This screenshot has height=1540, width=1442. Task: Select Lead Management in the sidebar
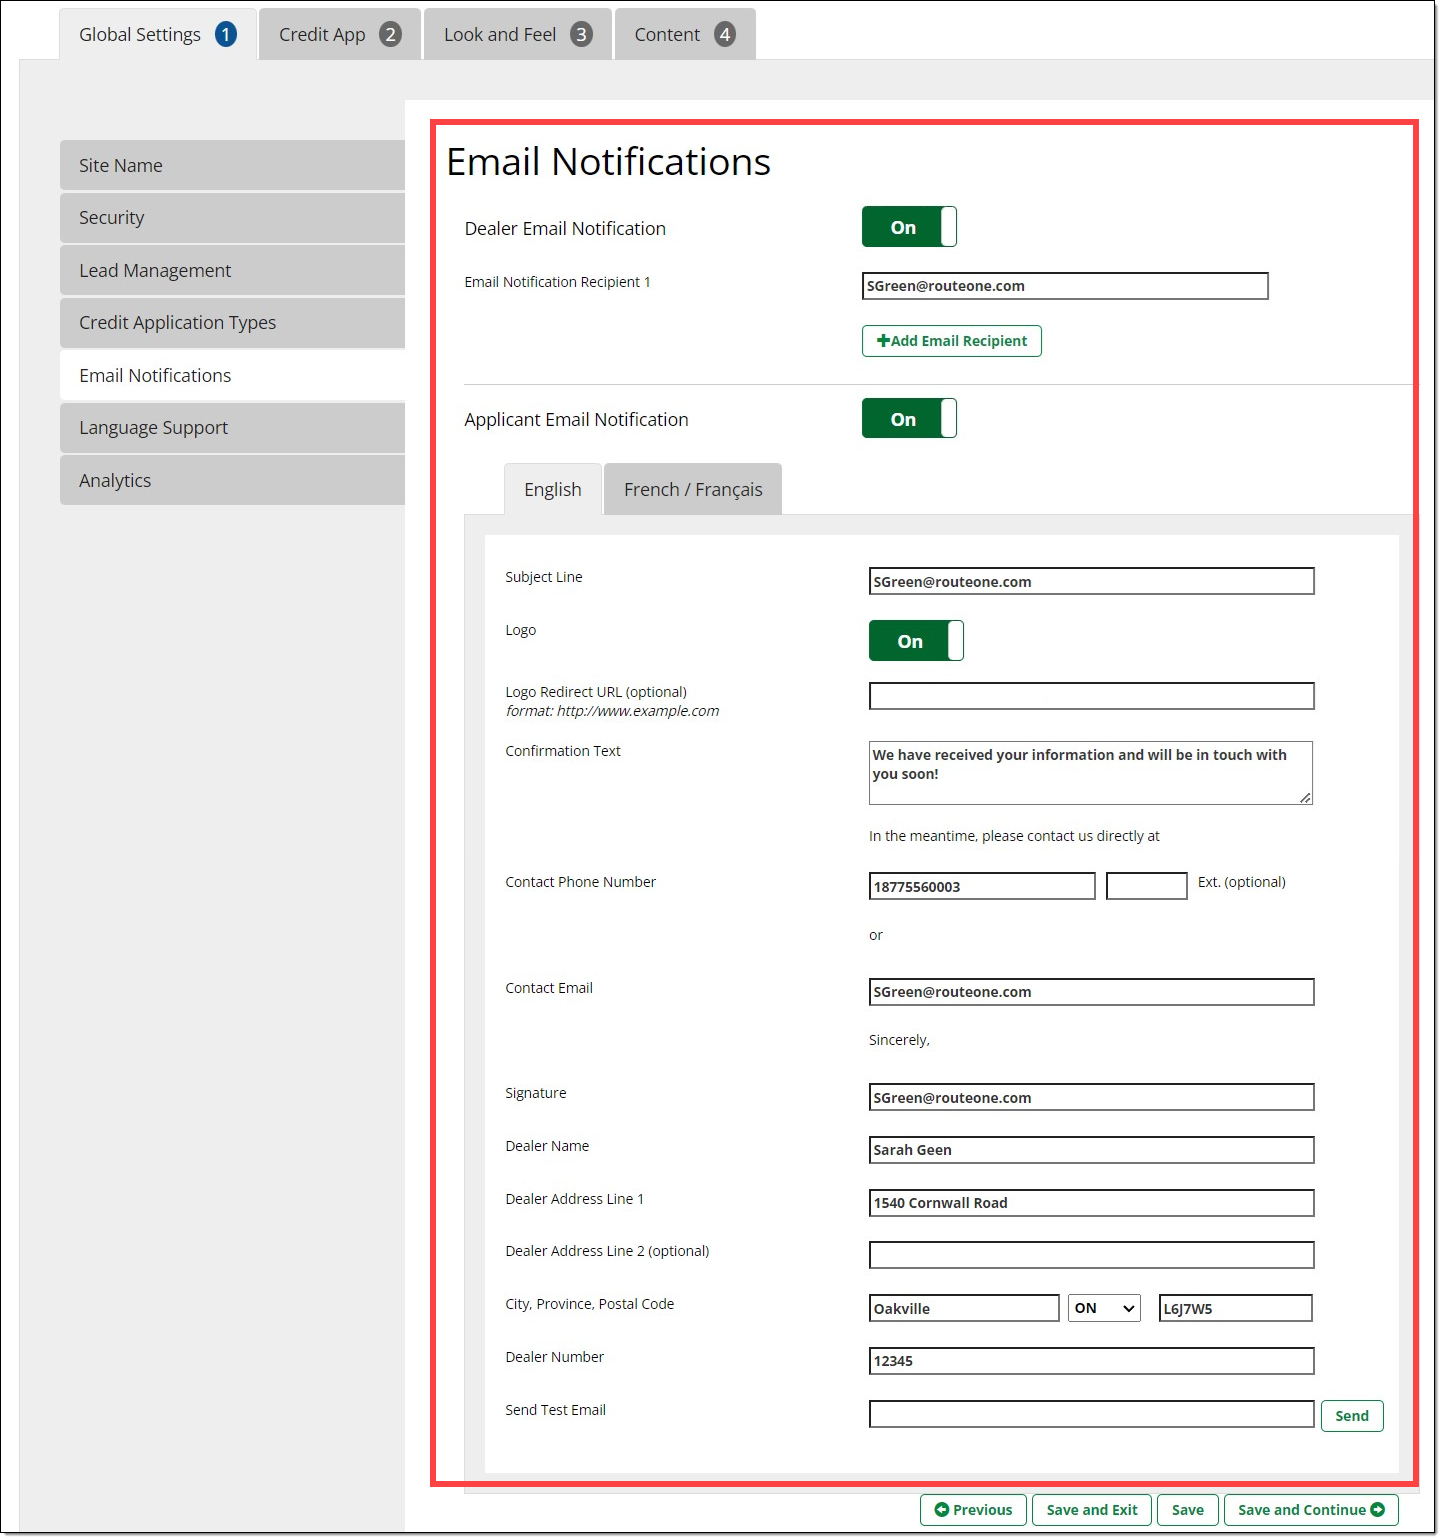[232, 271]
